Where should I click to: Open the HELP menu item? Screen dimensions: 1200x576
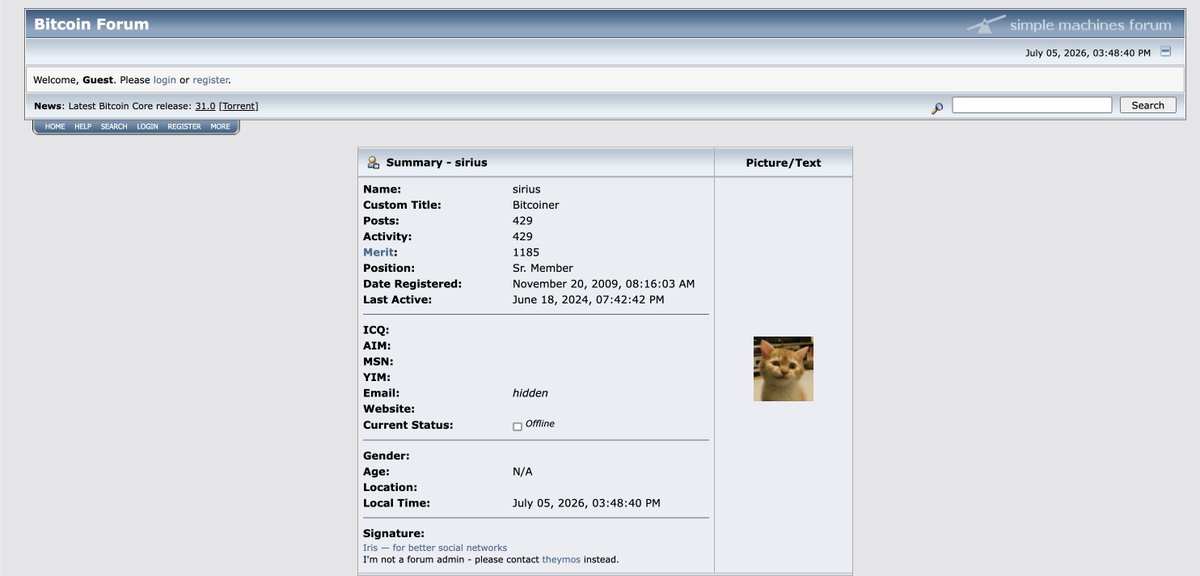[x=83, y=127]
